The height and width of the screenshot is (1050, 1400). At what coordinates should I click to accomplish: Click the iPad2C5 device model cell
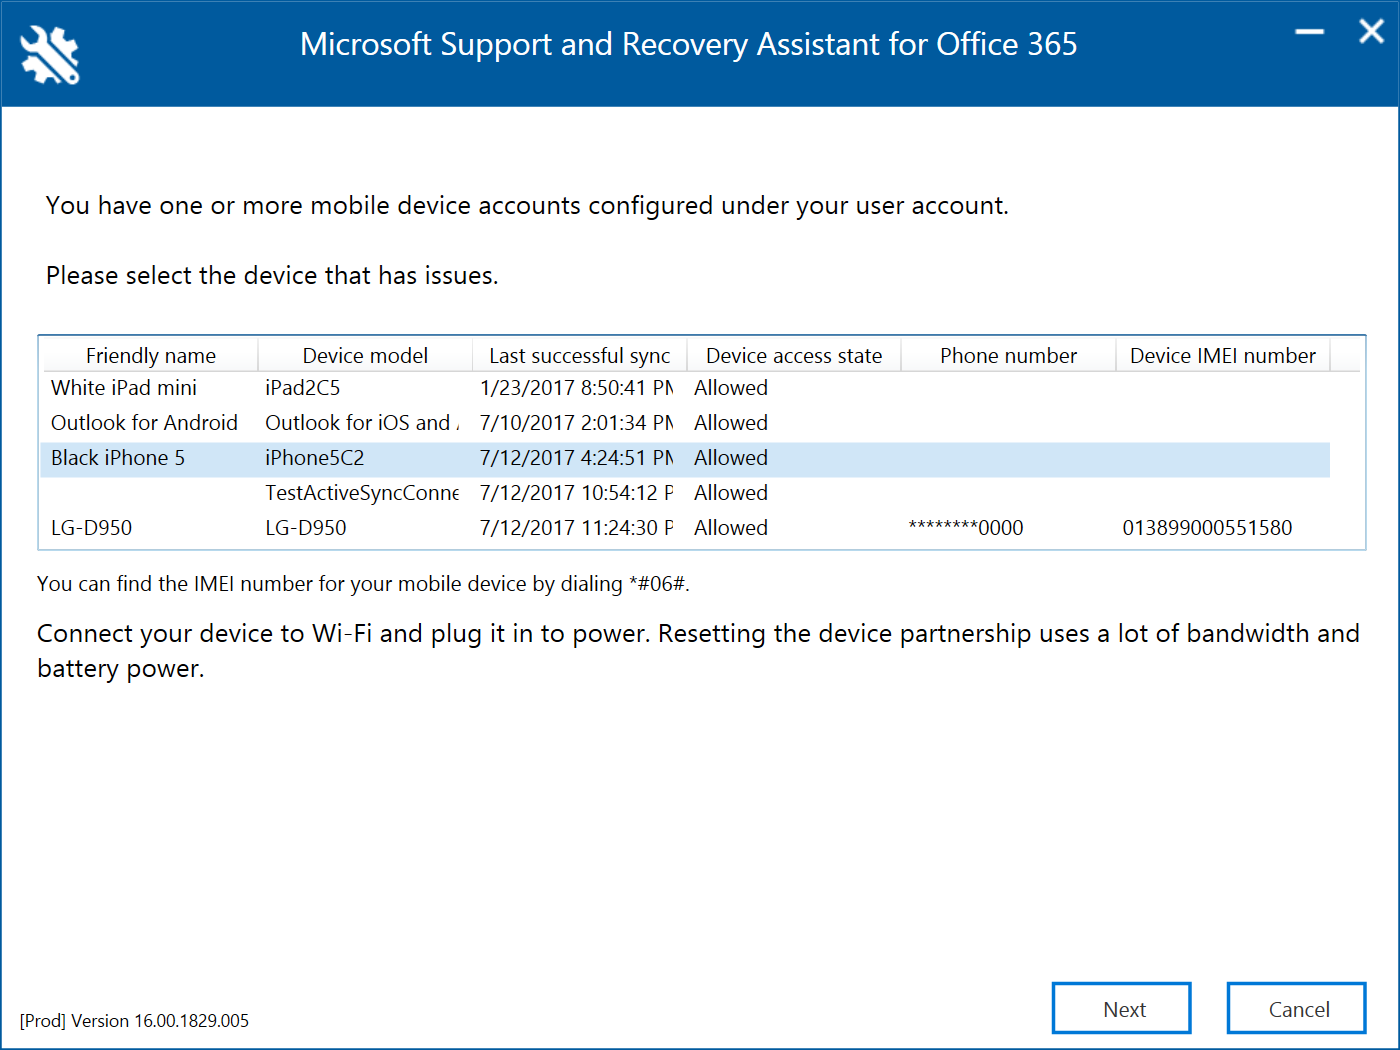(x=303, y=388)
